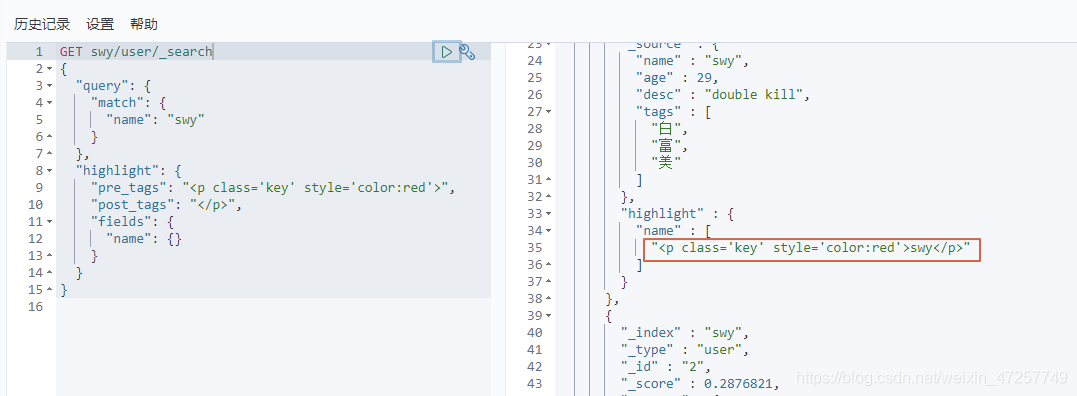Click the "desc" : "double kill" output line

click(723, 95)
